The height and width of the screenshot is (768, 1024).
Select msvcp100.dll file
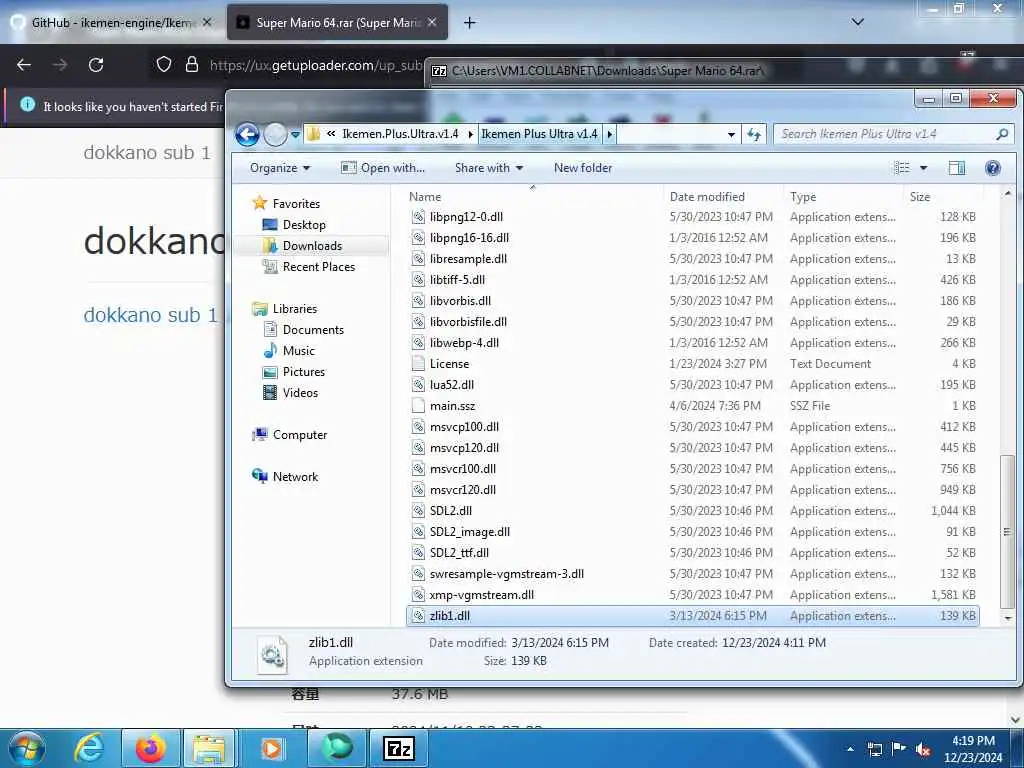[x=464, y=426]
